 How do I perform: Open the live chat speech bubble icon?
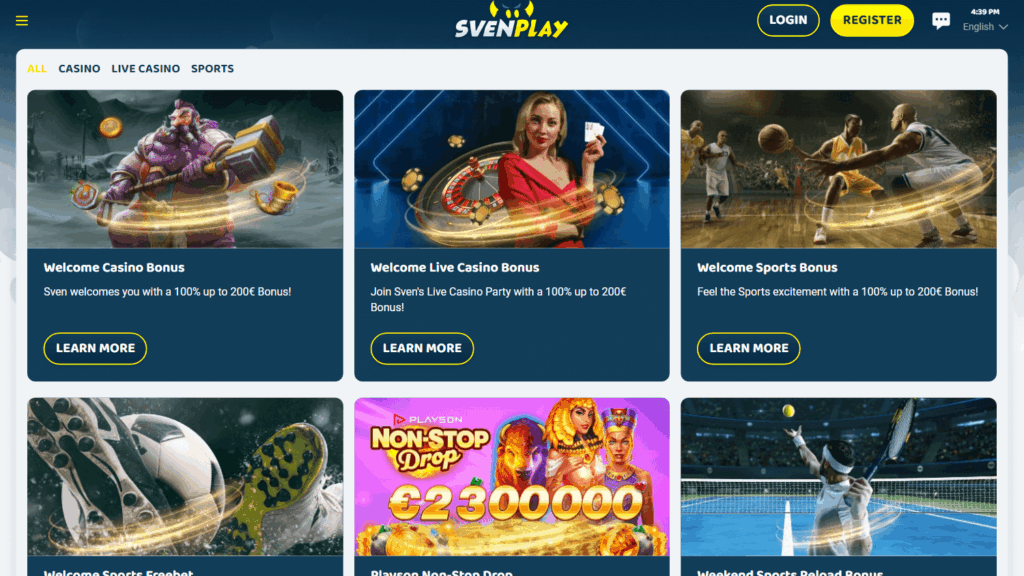[x=940, y=21]
